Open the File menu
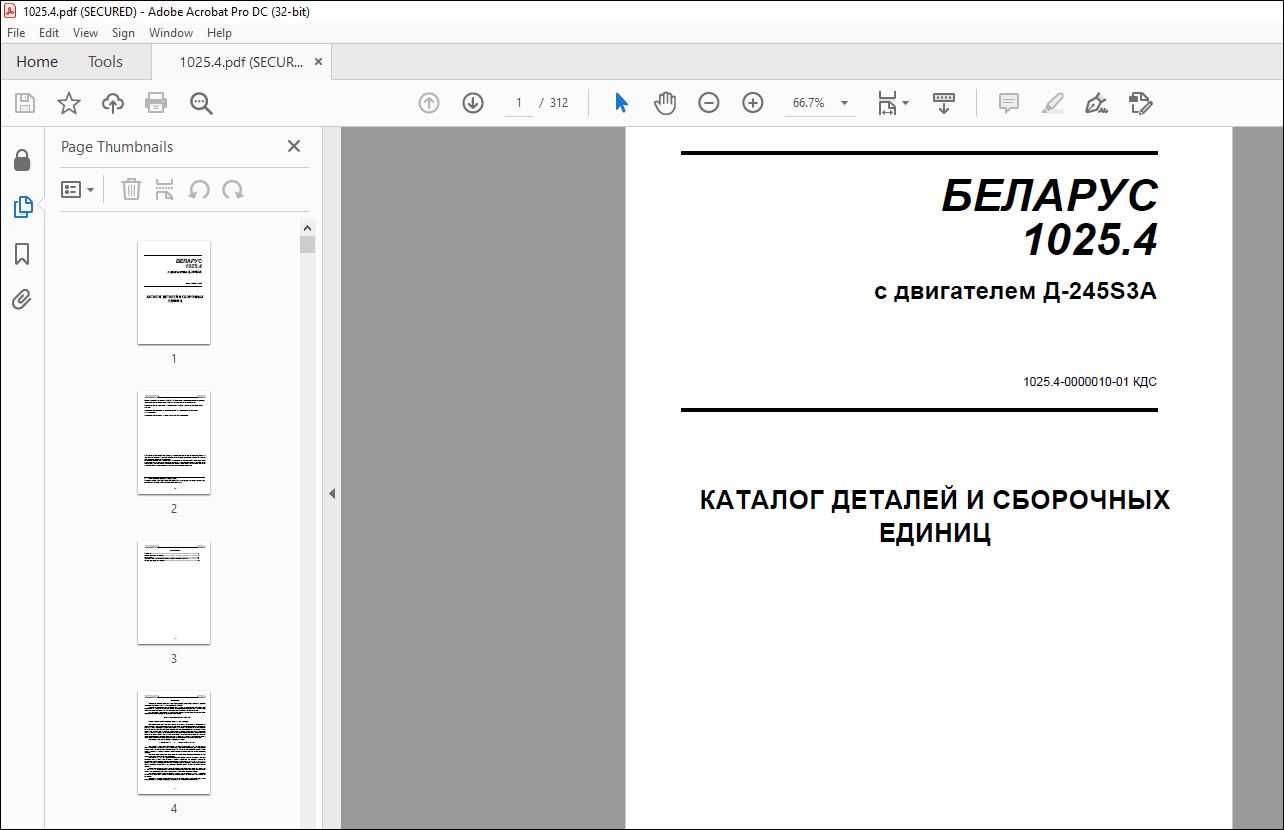The image size is (1284, 830). click(16, 33)
